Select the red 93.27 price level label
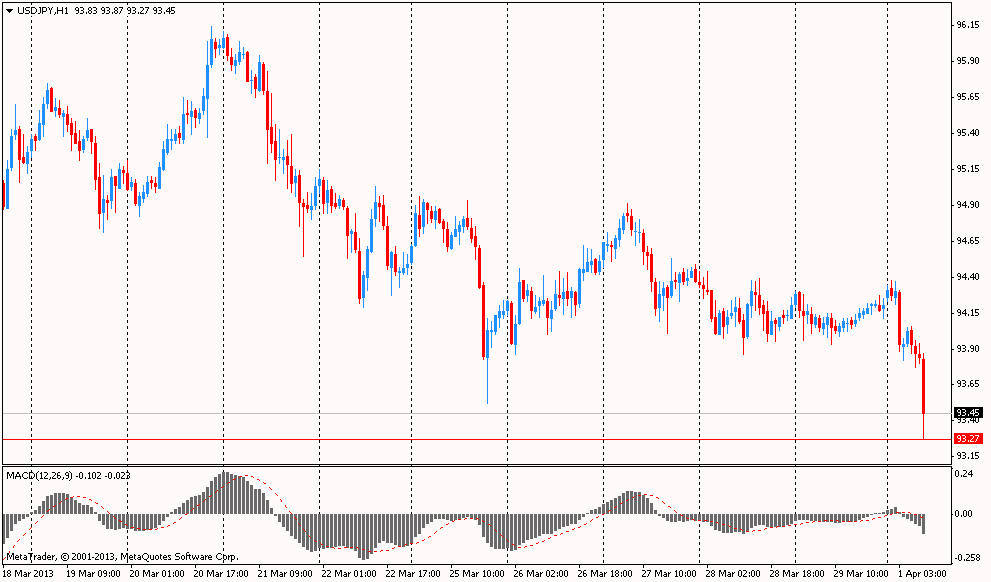991x582 pixels. click(x=968, y=439)
